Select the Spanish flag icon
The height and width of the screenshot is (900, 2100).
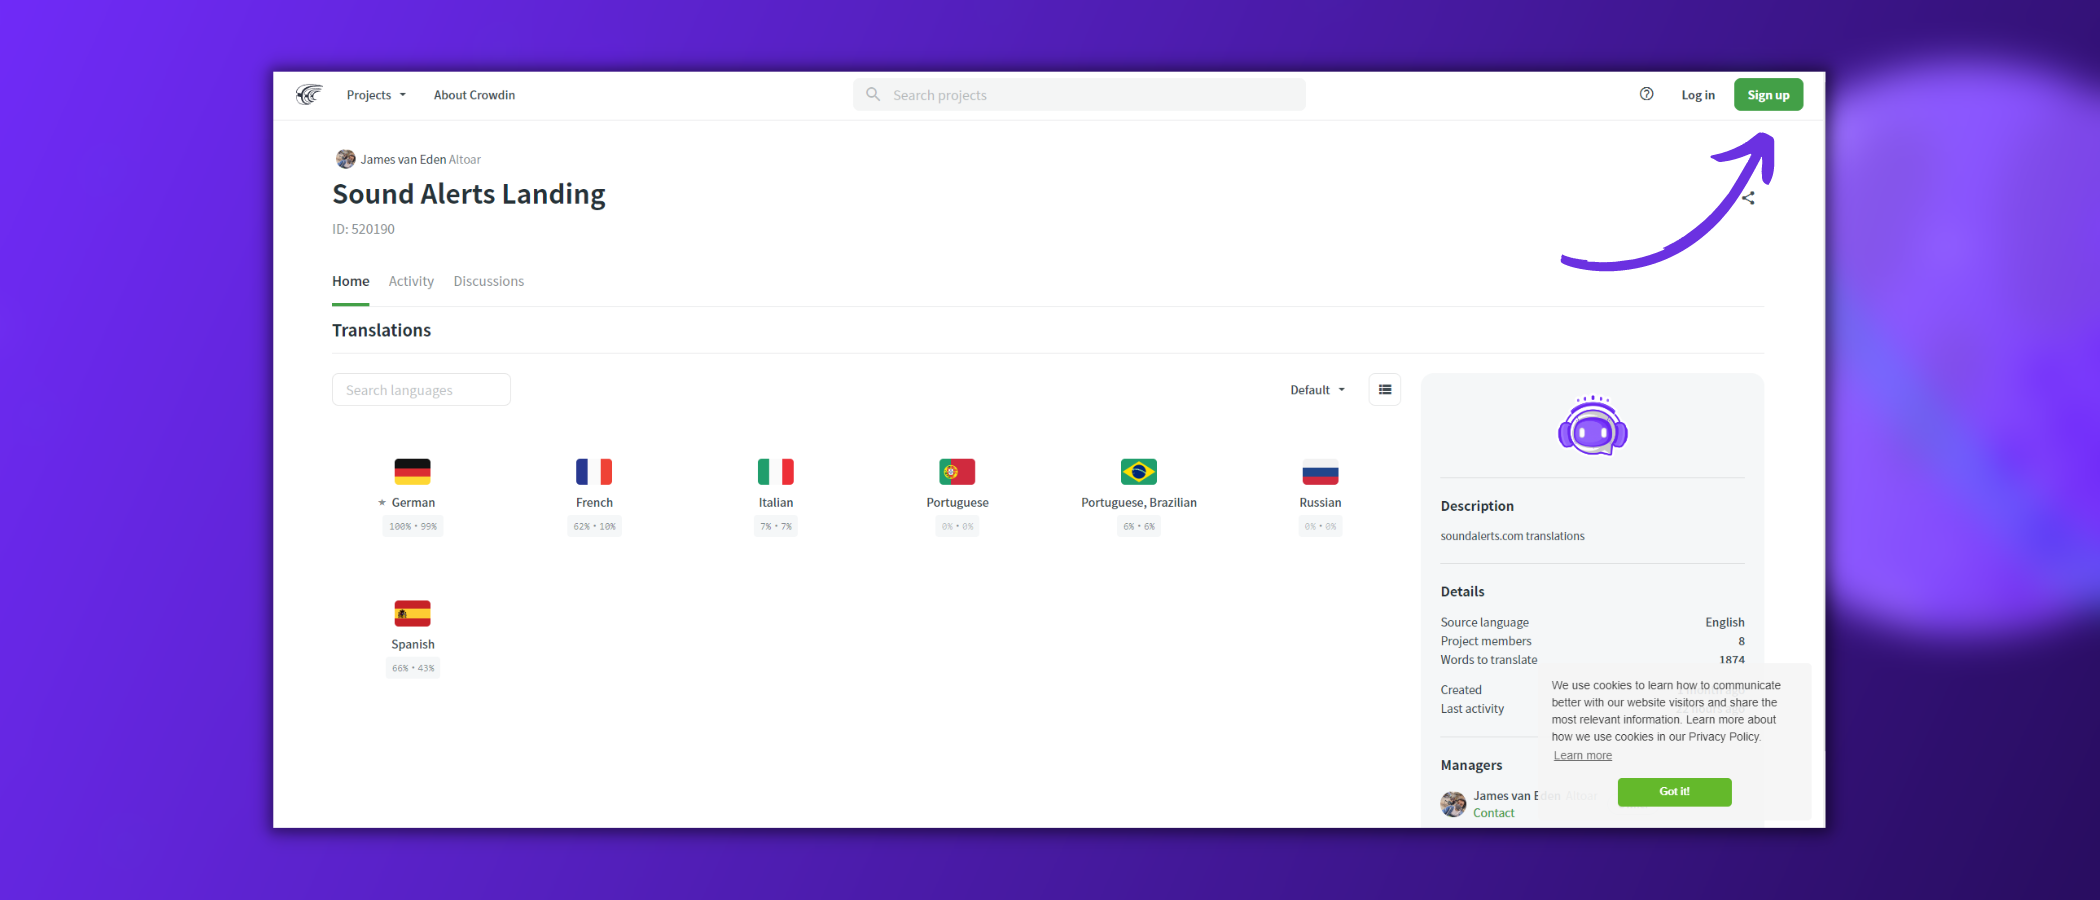click(412, 613)
